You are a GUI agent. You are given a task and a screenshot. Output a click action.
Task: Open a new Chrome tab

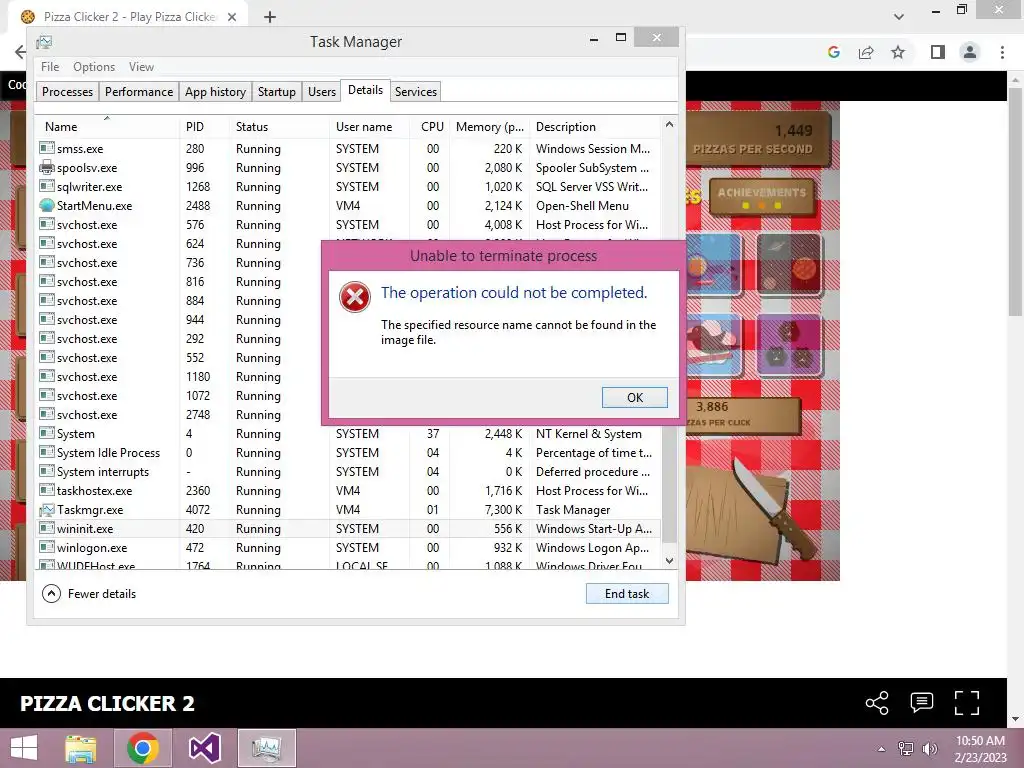(x=270, y=17)
